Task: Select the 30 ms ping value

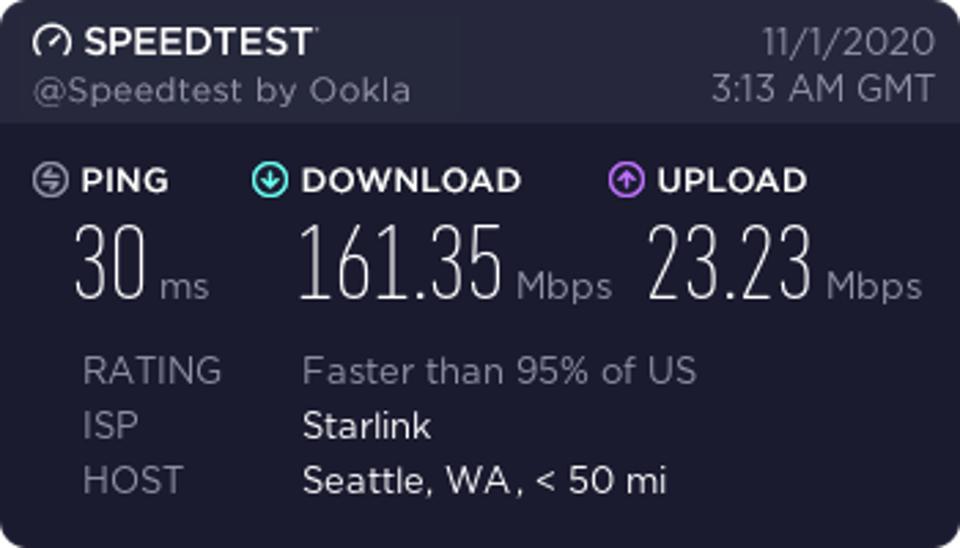Action: pyautogui.click(x=110, y=264)
